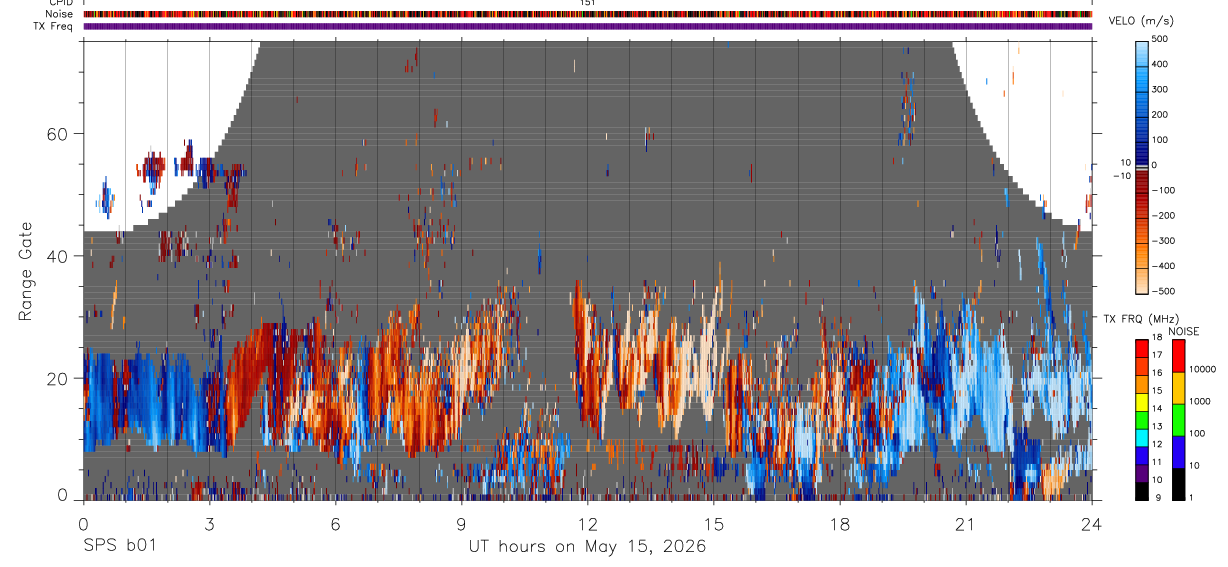Click the Noise row label at top left
This screenshot has height=567, width=1228.
click(x=59, y=14)
